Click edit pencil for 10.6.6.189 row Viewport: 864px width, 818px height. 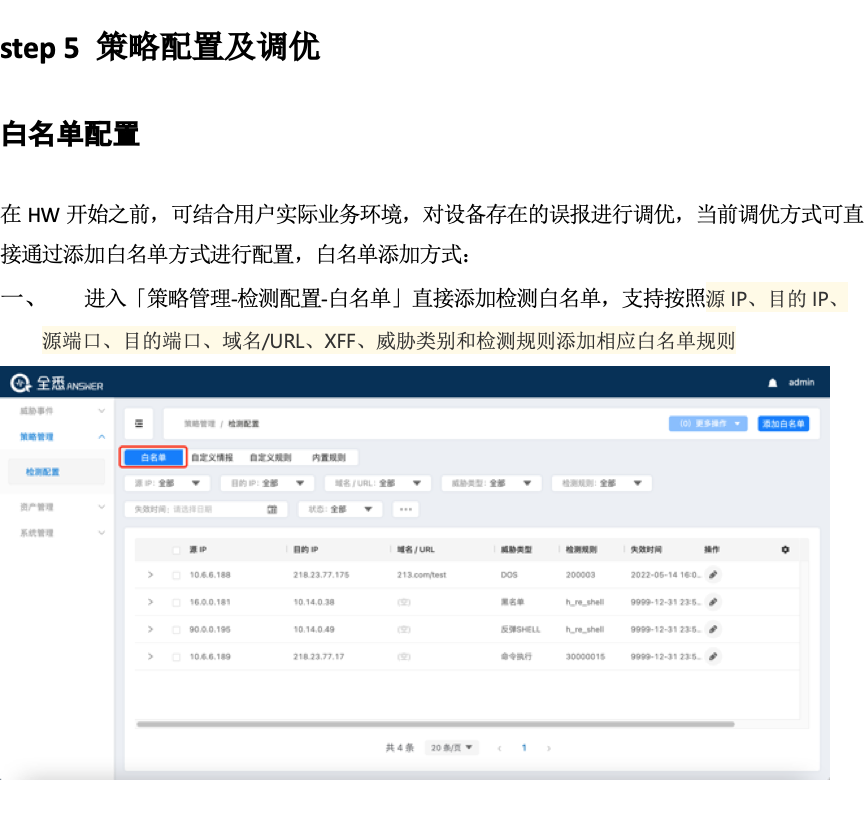pos(713,657)
